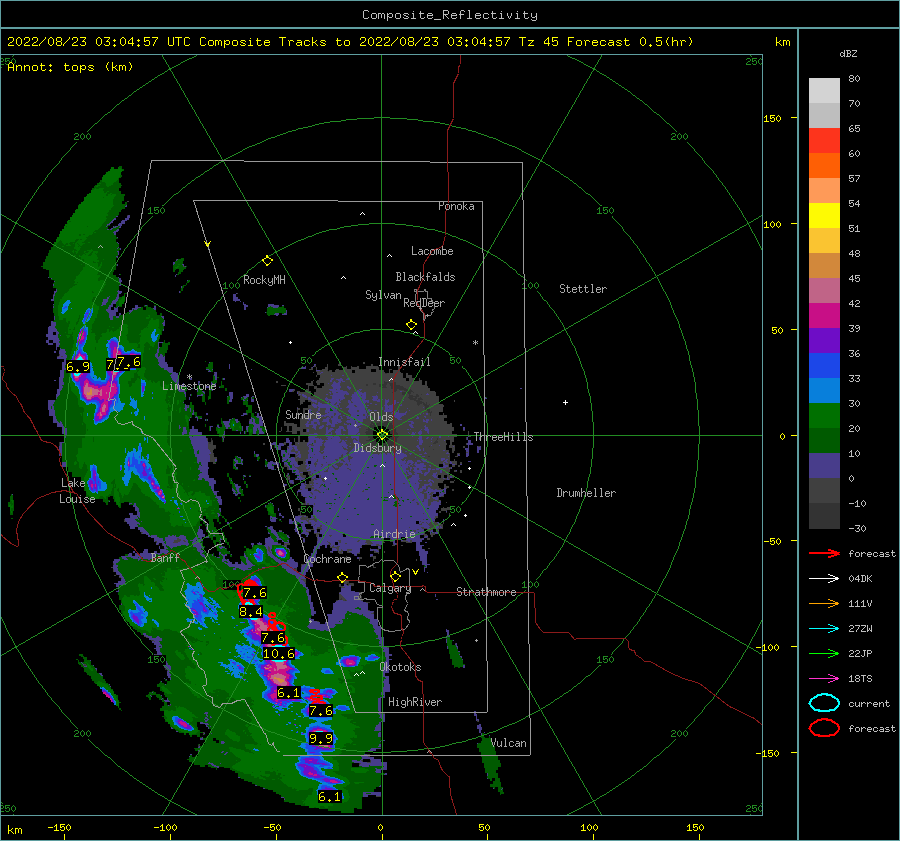Click the cyan current ellipse legend icon
The width and height of the screenshot is (900, 841).
824,703
